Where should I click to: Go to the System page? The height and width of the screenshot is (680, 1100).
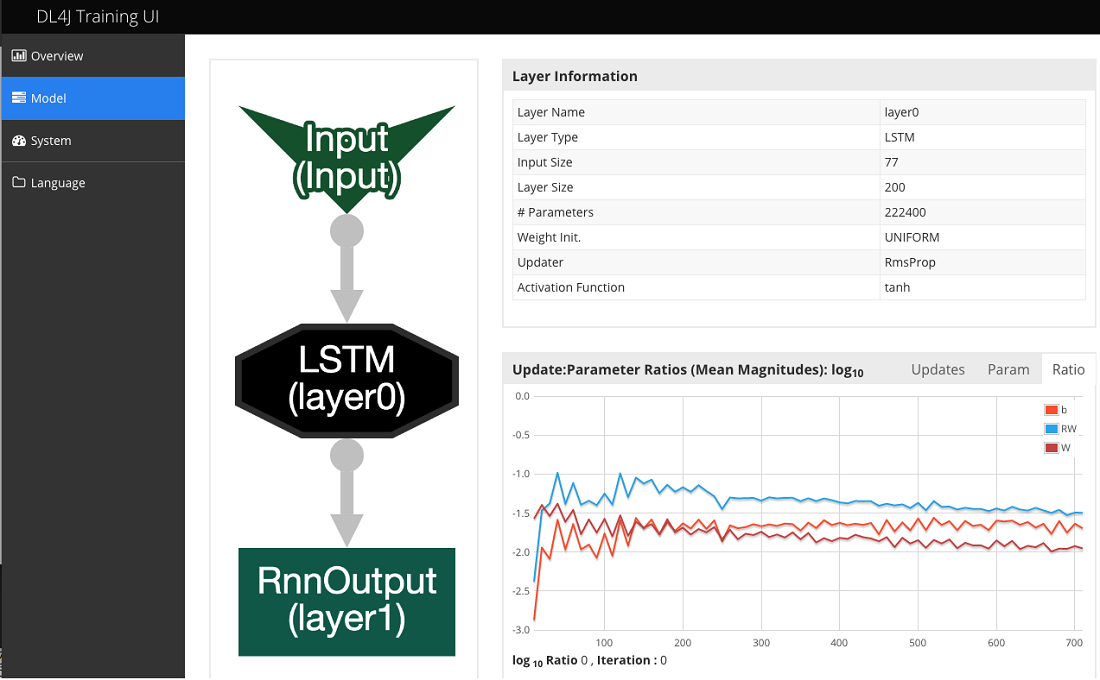(x=93, y=140)
